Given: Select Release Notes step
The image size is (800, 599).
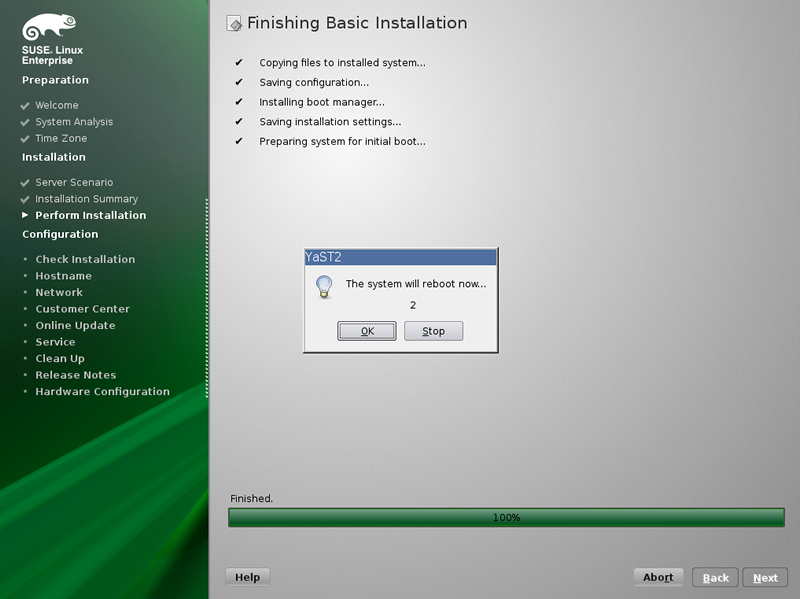Looking at the screenshot, I should pos(76,375).
